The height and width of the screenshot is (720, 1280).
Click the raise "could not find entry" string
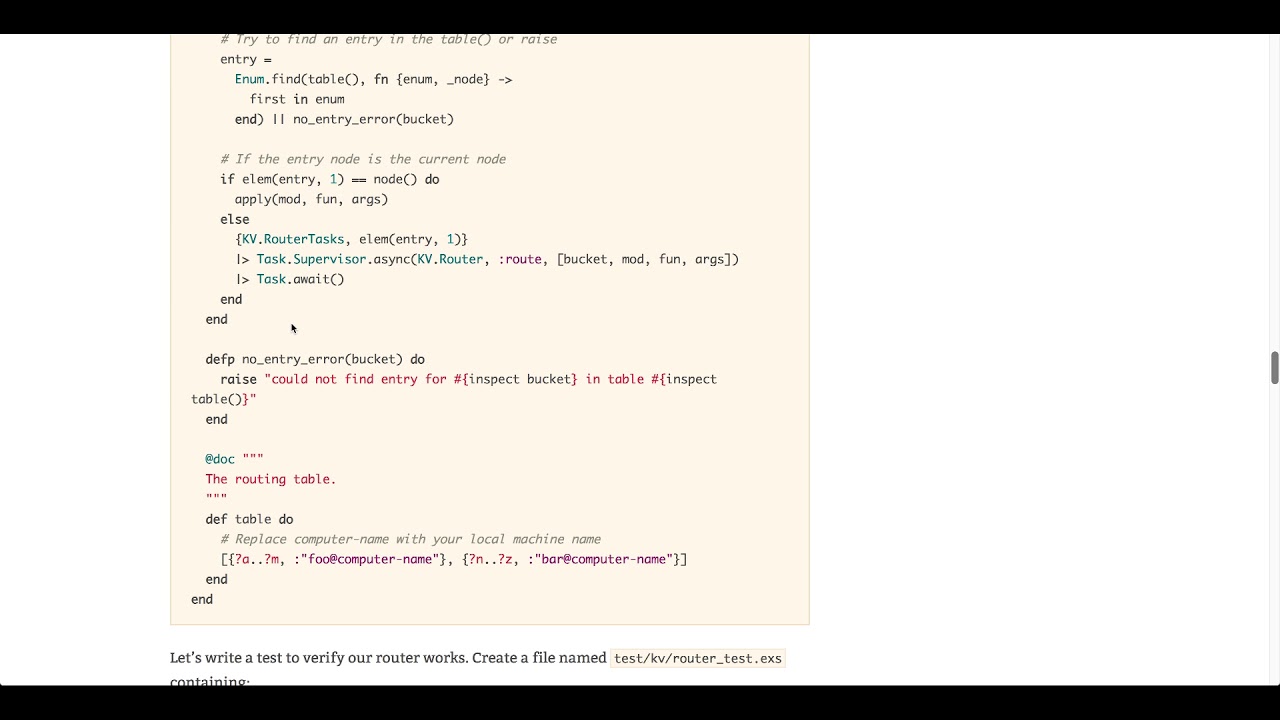[454, 389]
